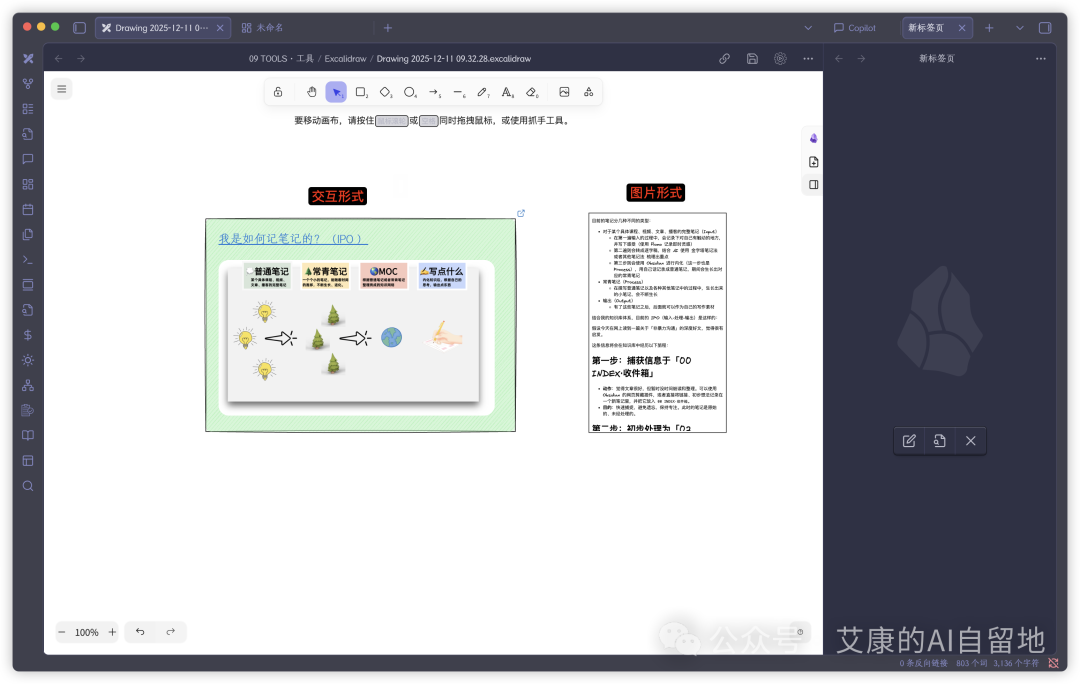Open the extra shapes tools icon
The width and height of the screenshot is (1080, 684).
point(588,92)
